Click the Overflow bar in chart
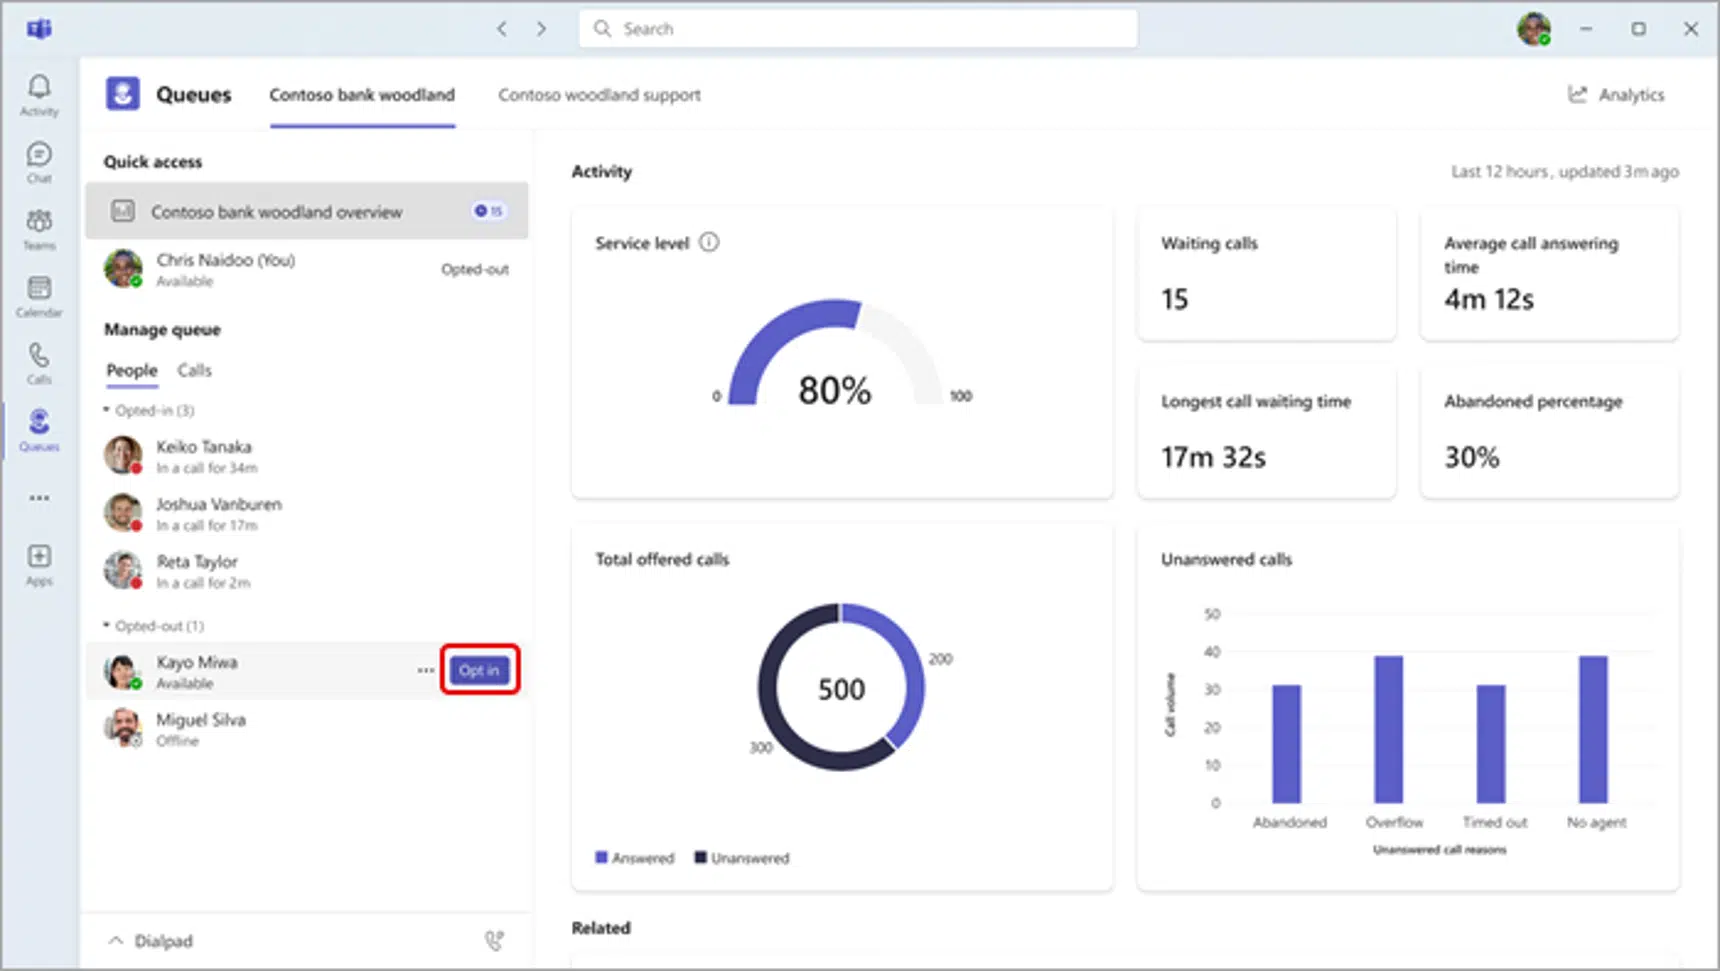The height and width of the screenshot is (976, 1720). coord(1388,729)
